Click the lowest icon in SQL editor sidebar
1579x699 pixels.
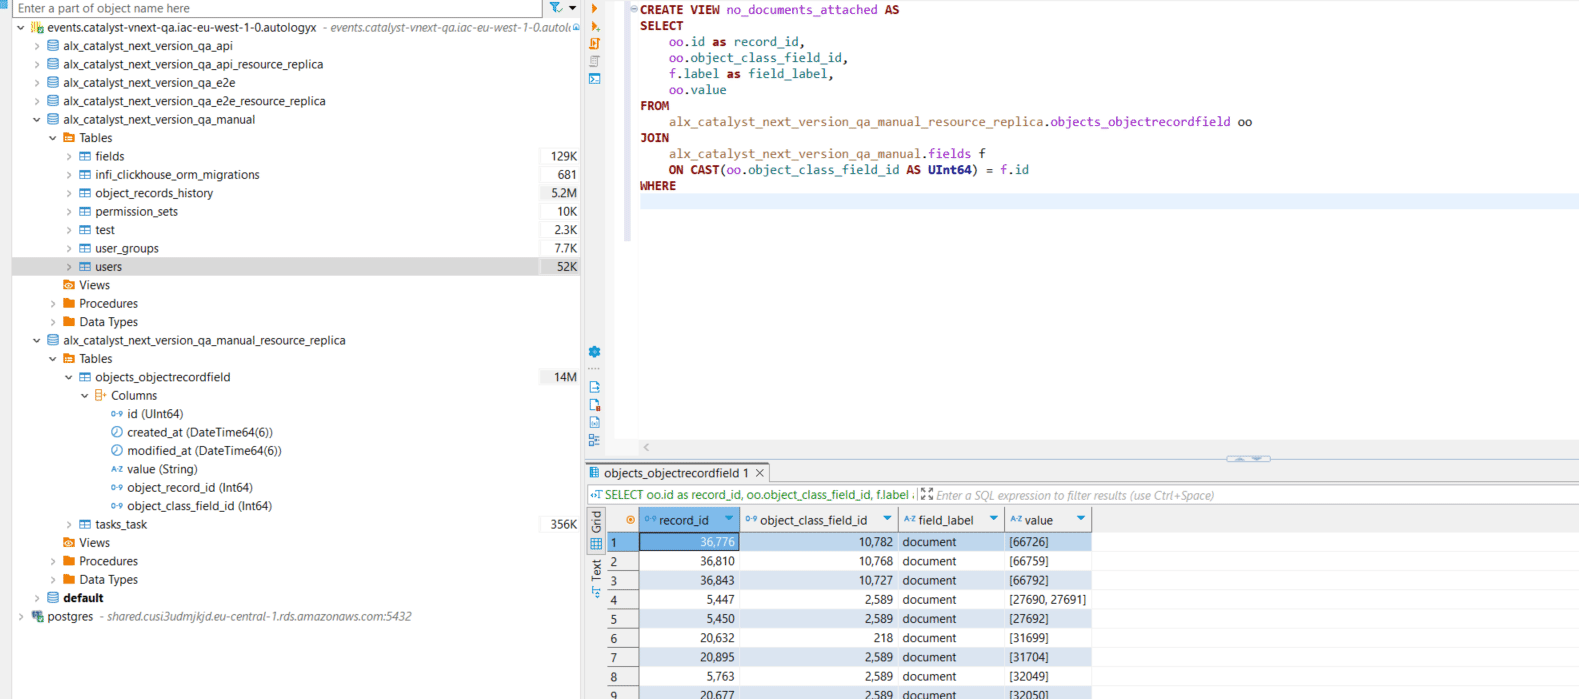595,440
